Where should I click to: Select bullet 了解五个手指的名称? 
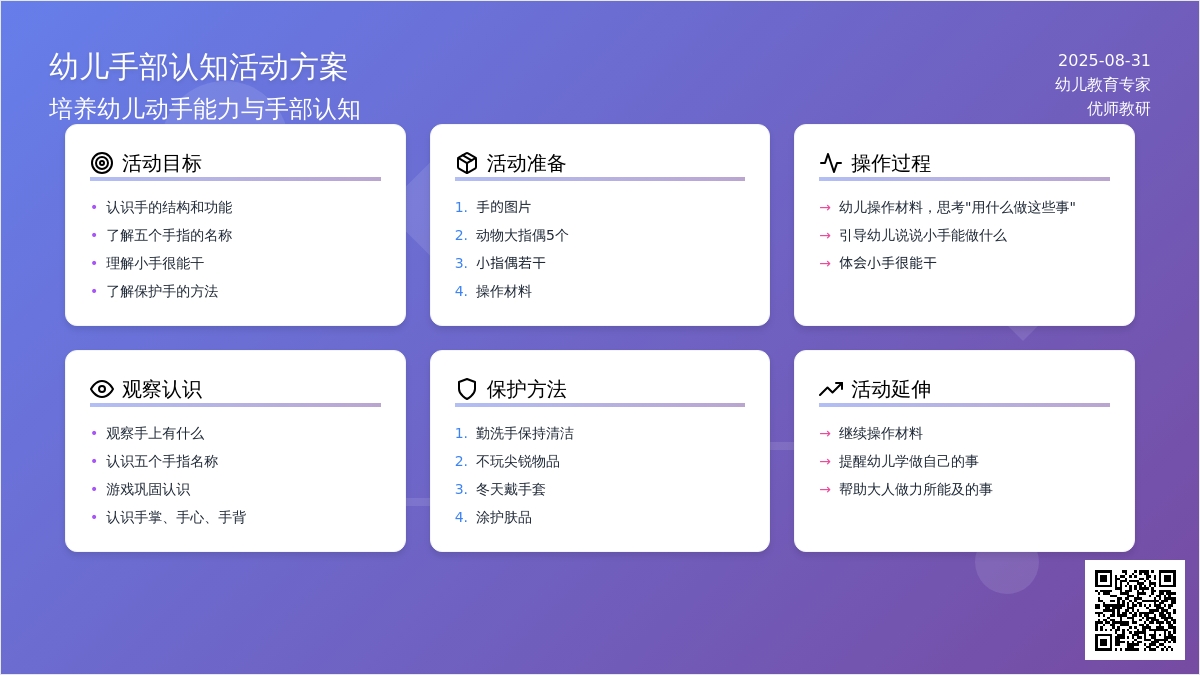(x=169, y=235)
